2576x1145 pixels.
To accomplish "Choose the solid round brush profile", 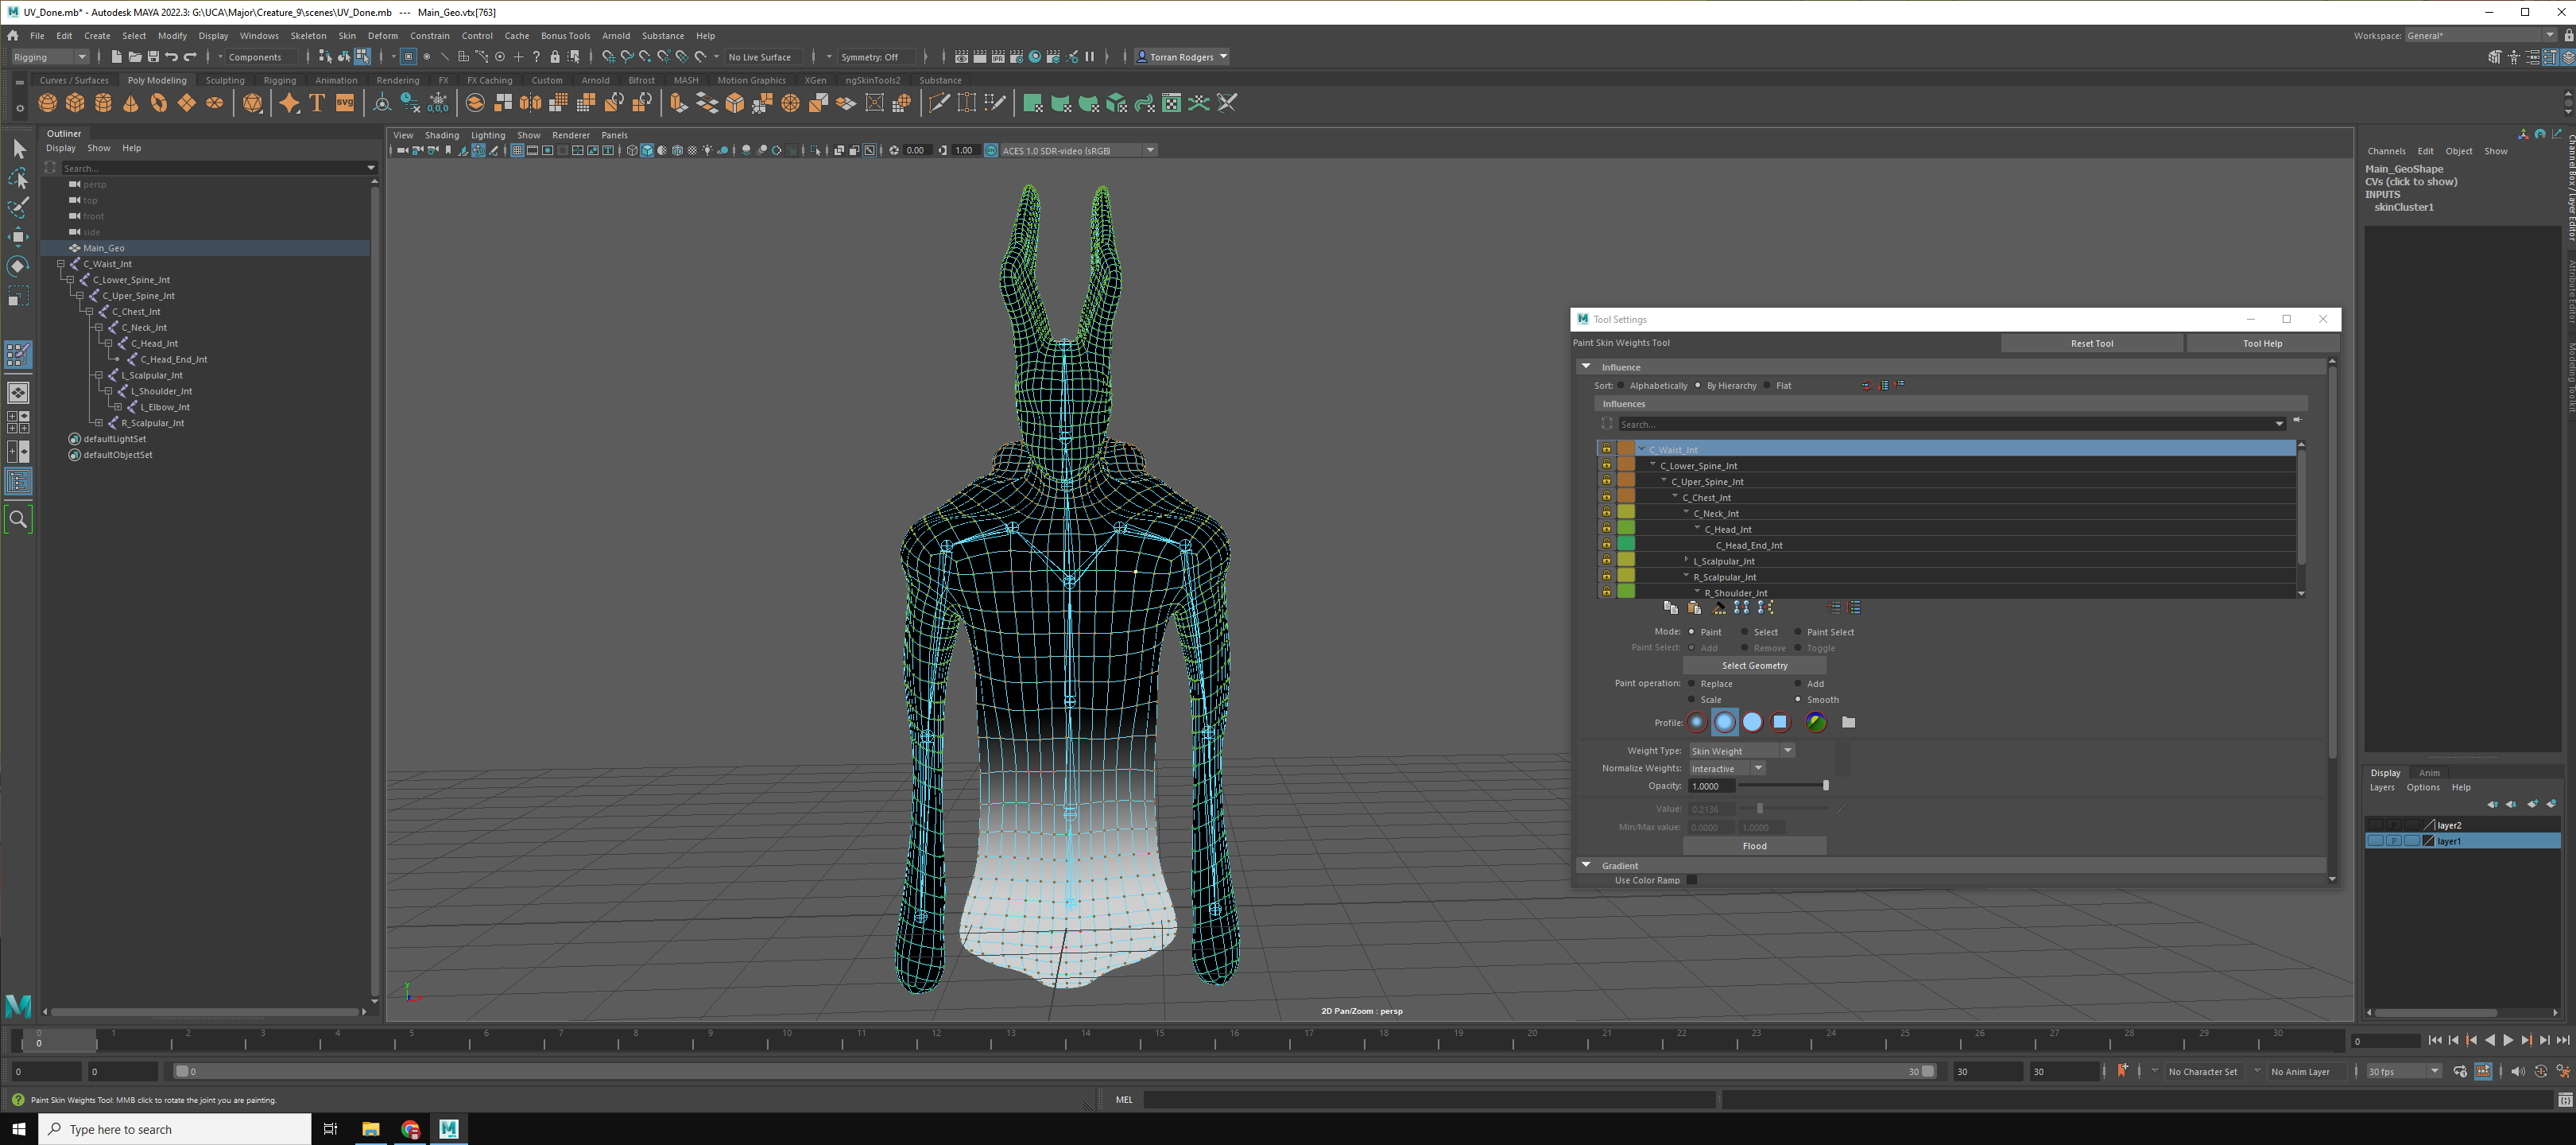I will point(1752,722).
